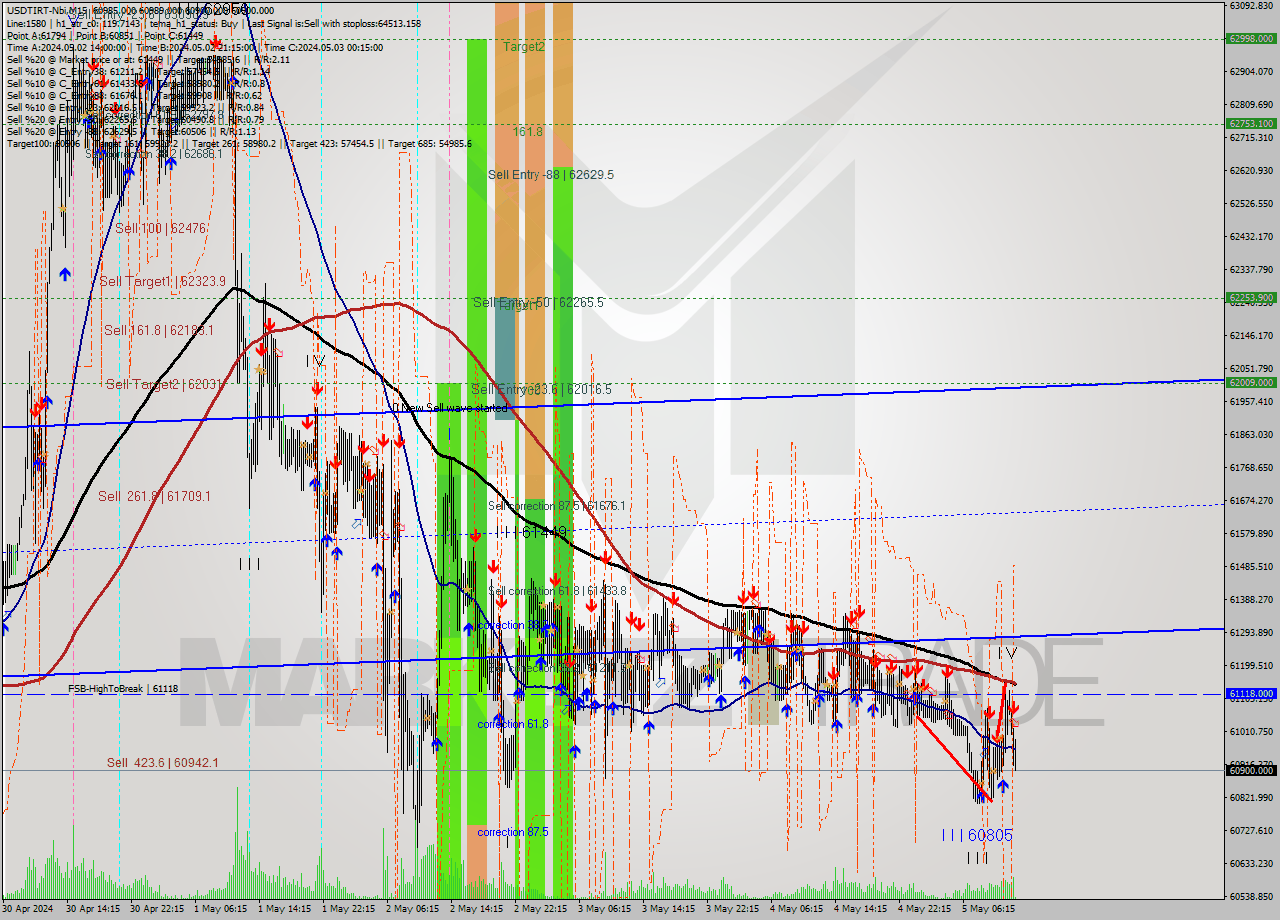Select the highlighted 61118.000 current price tag

1253,692
